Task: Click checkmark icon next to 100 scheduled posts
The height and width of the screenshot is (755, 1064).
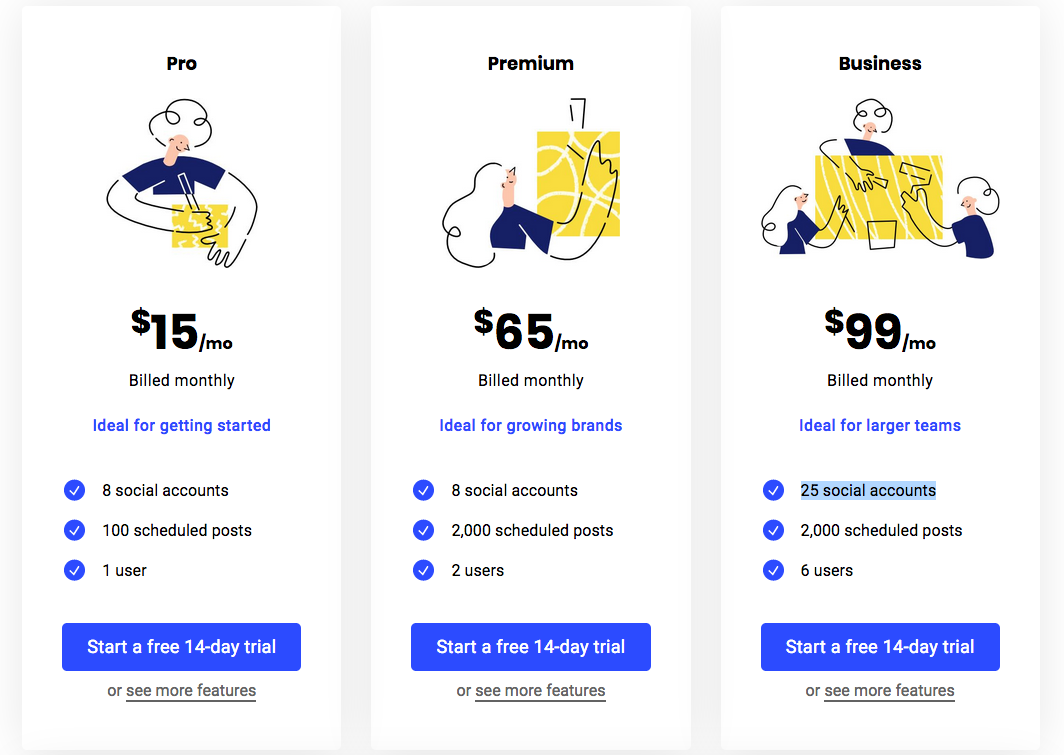Action: [x=75, y=530]
